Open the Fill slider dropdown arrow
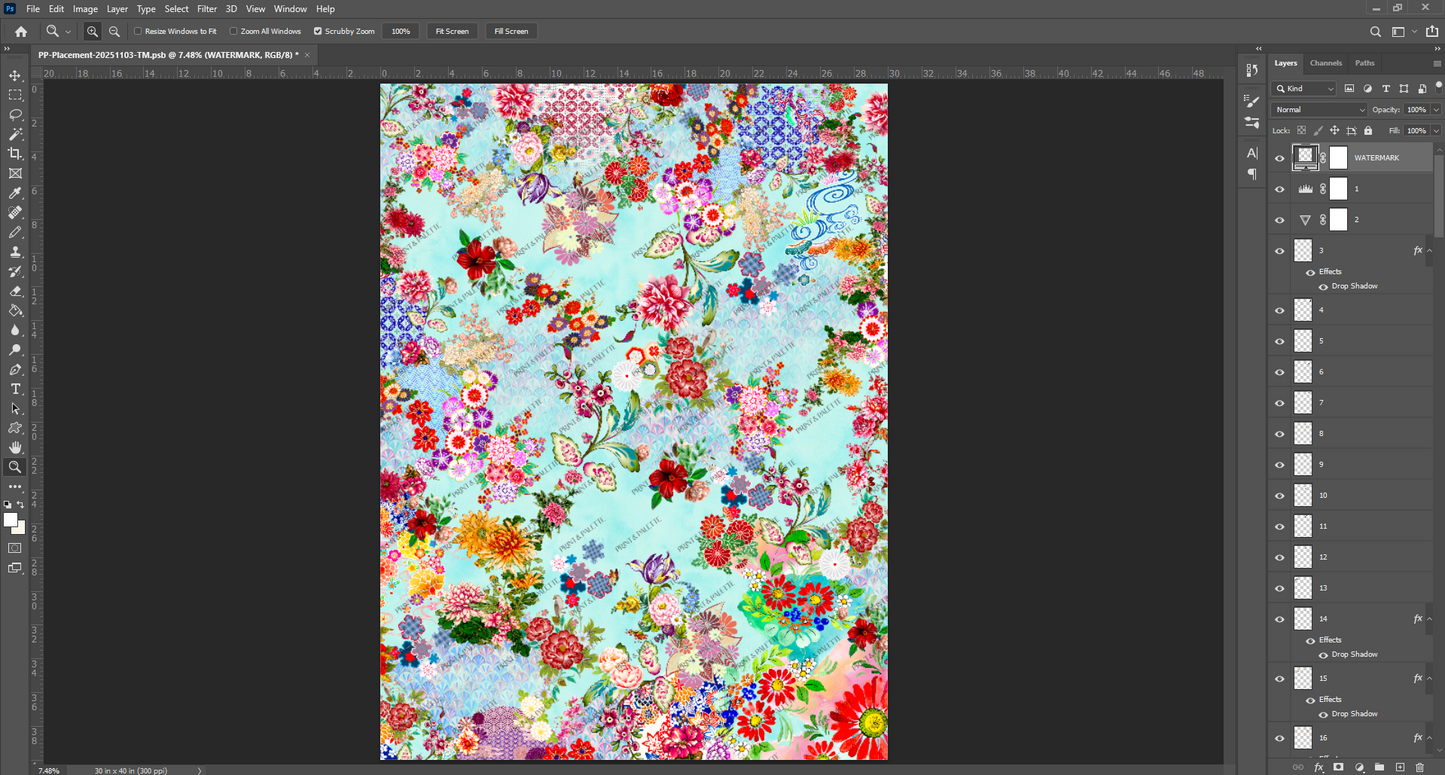The width and height of the screenshot is (1445, 775). pyautogui.click(x=1436, y=130)
